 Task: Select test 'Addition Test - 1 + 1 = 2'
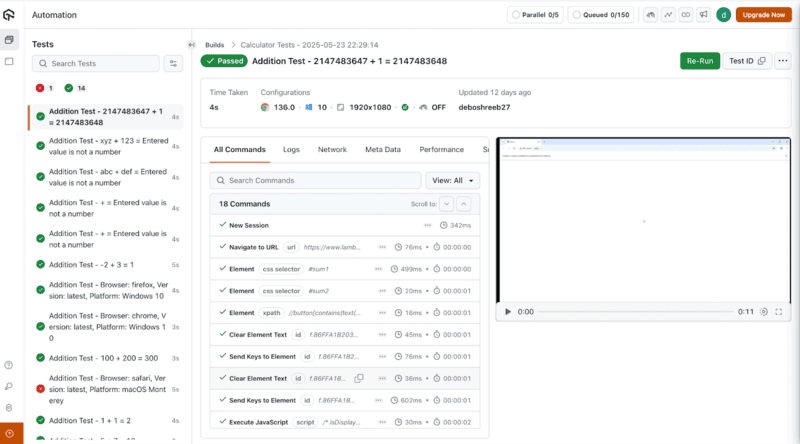(x=106, y=421)
